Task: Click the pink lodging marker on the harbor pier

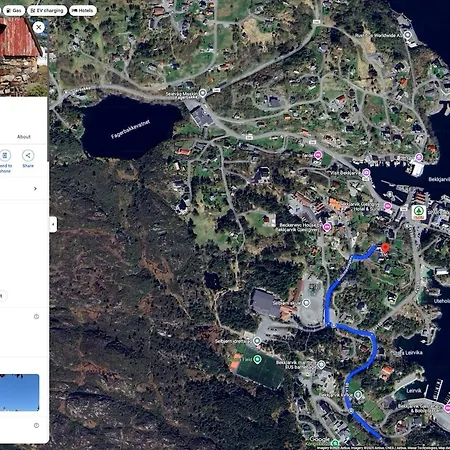Action: click(x=419, y=157)
